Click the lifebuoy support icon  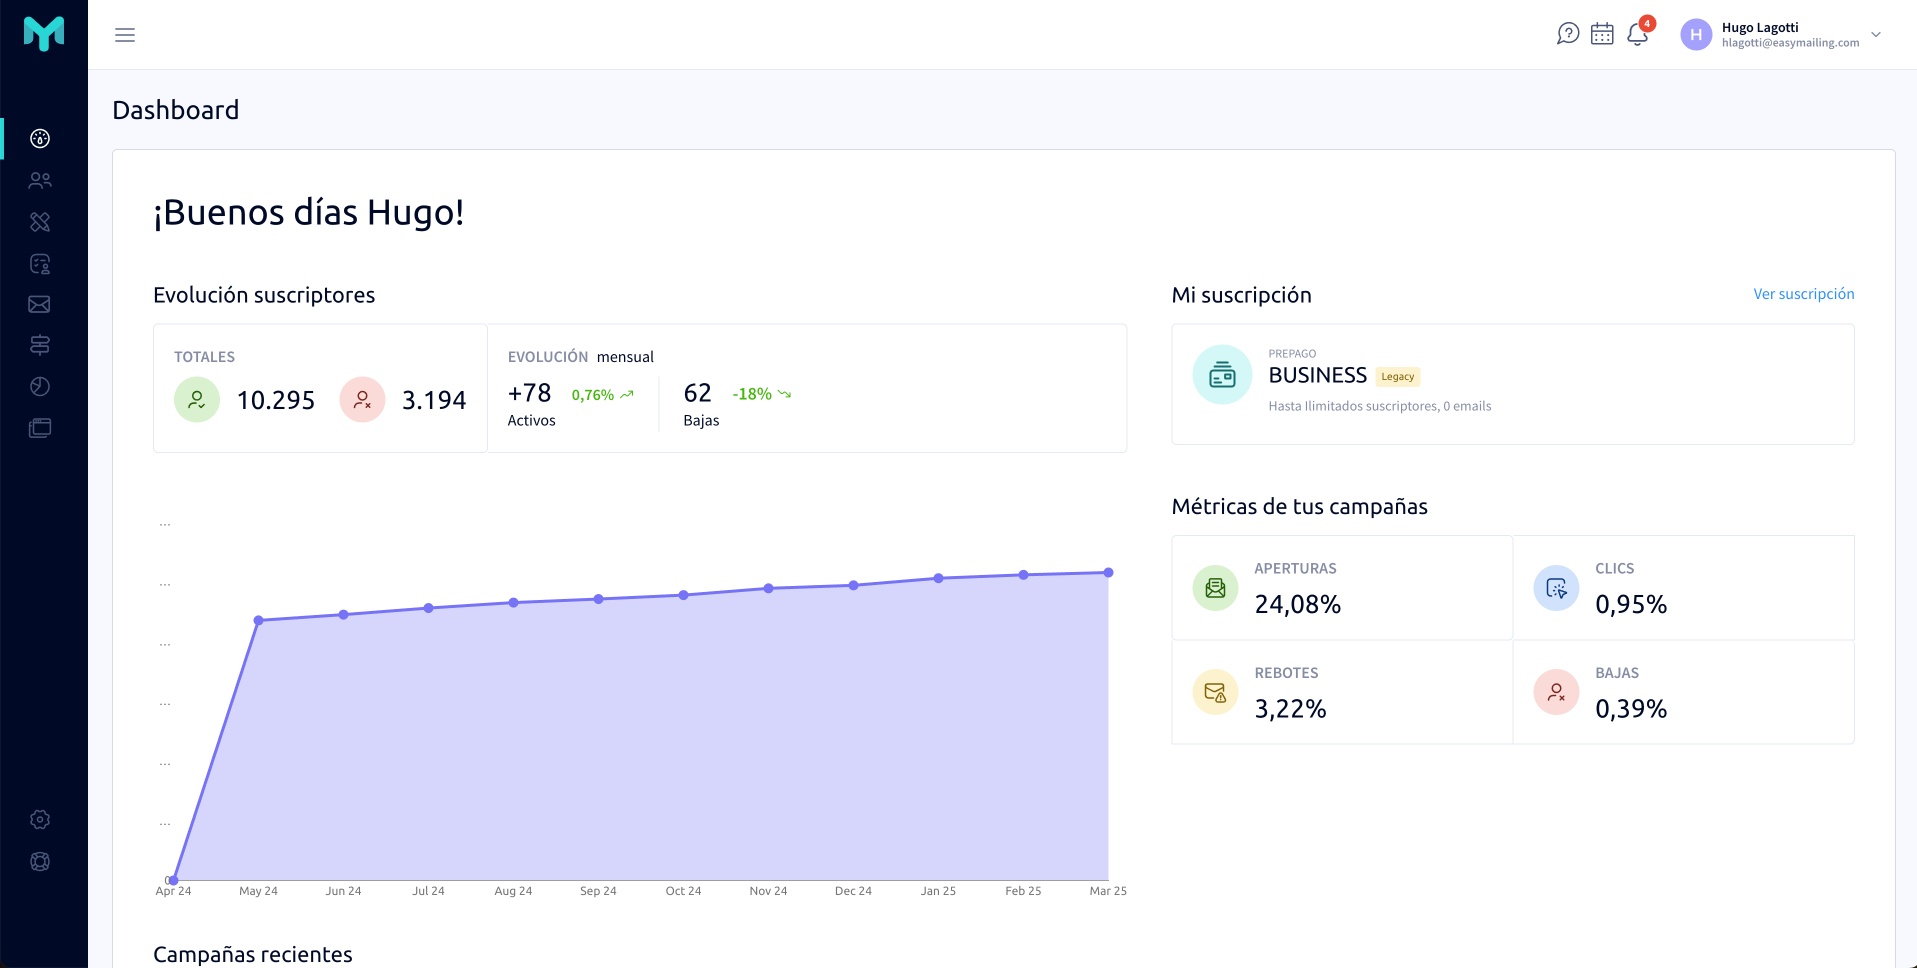[x=40, y=861]
